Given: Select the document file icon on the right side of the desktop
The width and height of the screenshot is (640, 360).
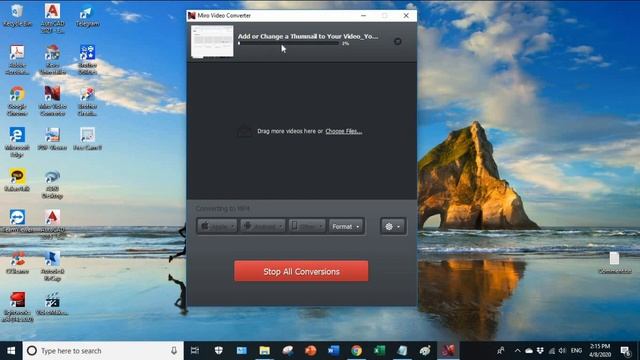Looking at the screenshot, I should (614, 262).
